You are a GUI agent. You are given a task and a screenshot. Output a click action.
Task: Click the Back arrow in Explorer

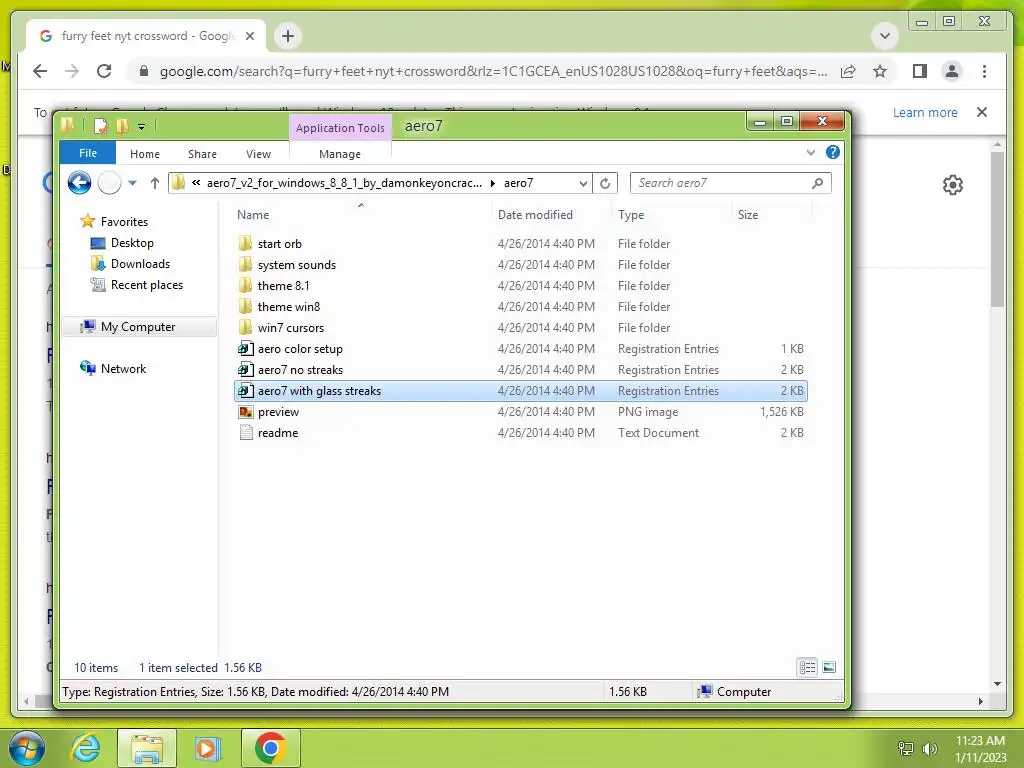79,183
